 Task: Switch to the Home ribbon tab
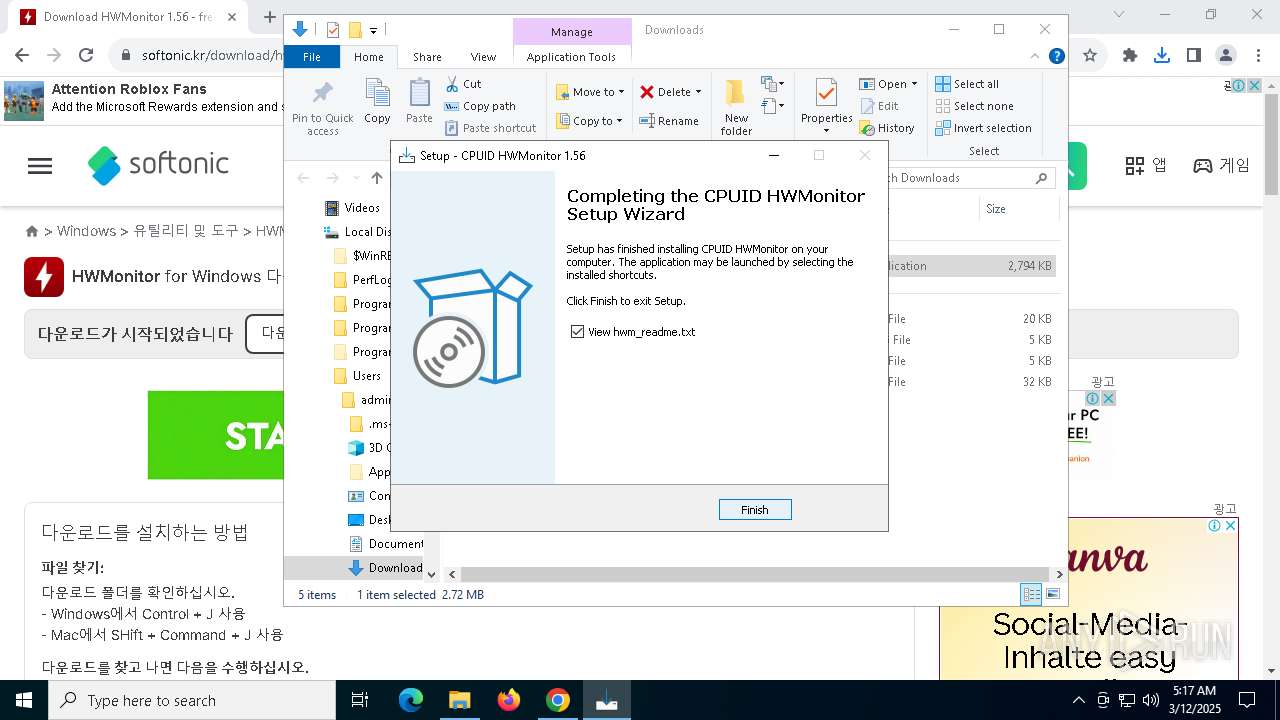pyautogui.click(x=368, y=57)
